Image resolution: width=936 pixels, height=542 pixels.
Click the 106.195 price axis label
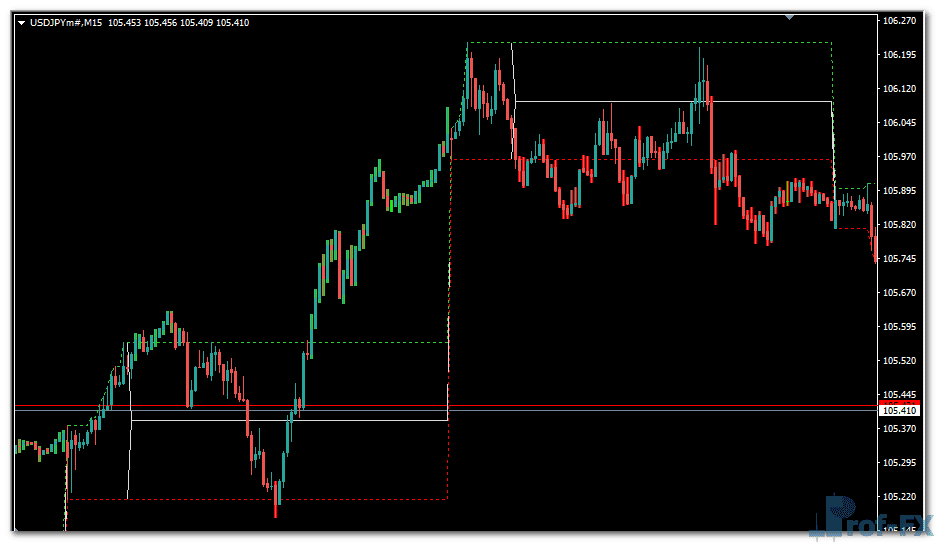(x=900, y=55)
